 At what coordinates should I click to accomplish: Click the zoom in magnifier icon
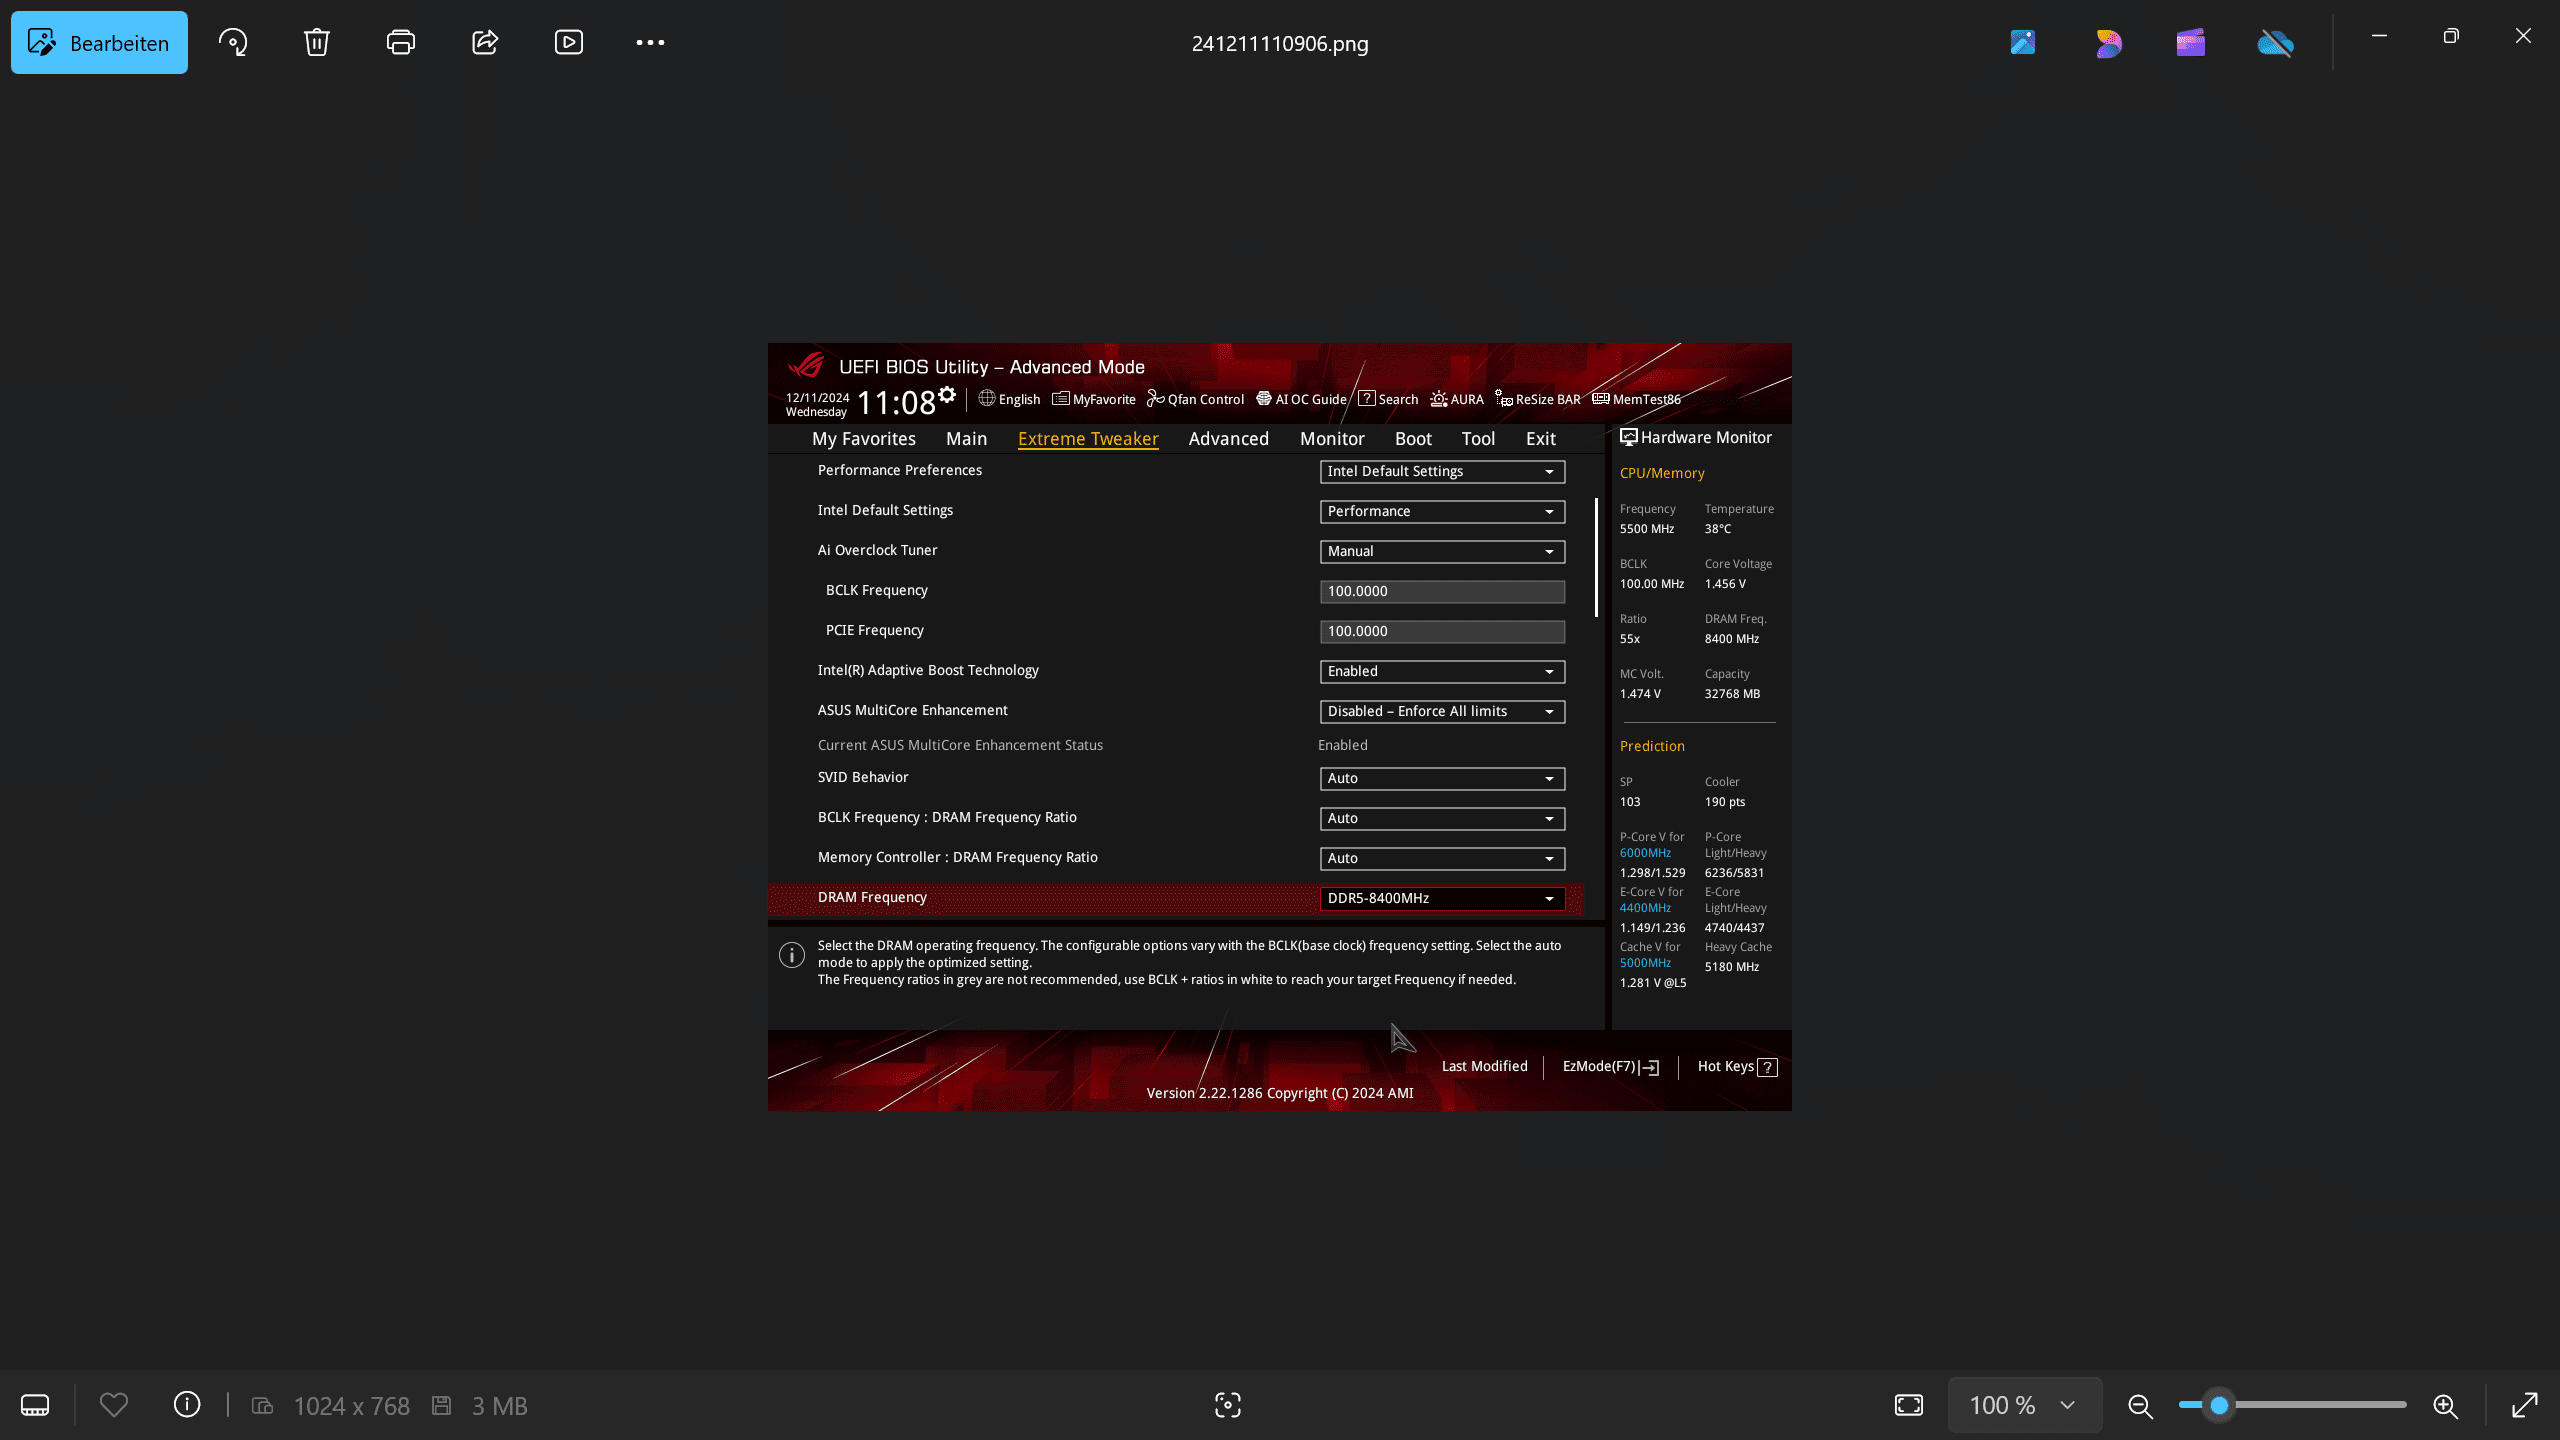click(x=2445, y=1405)
